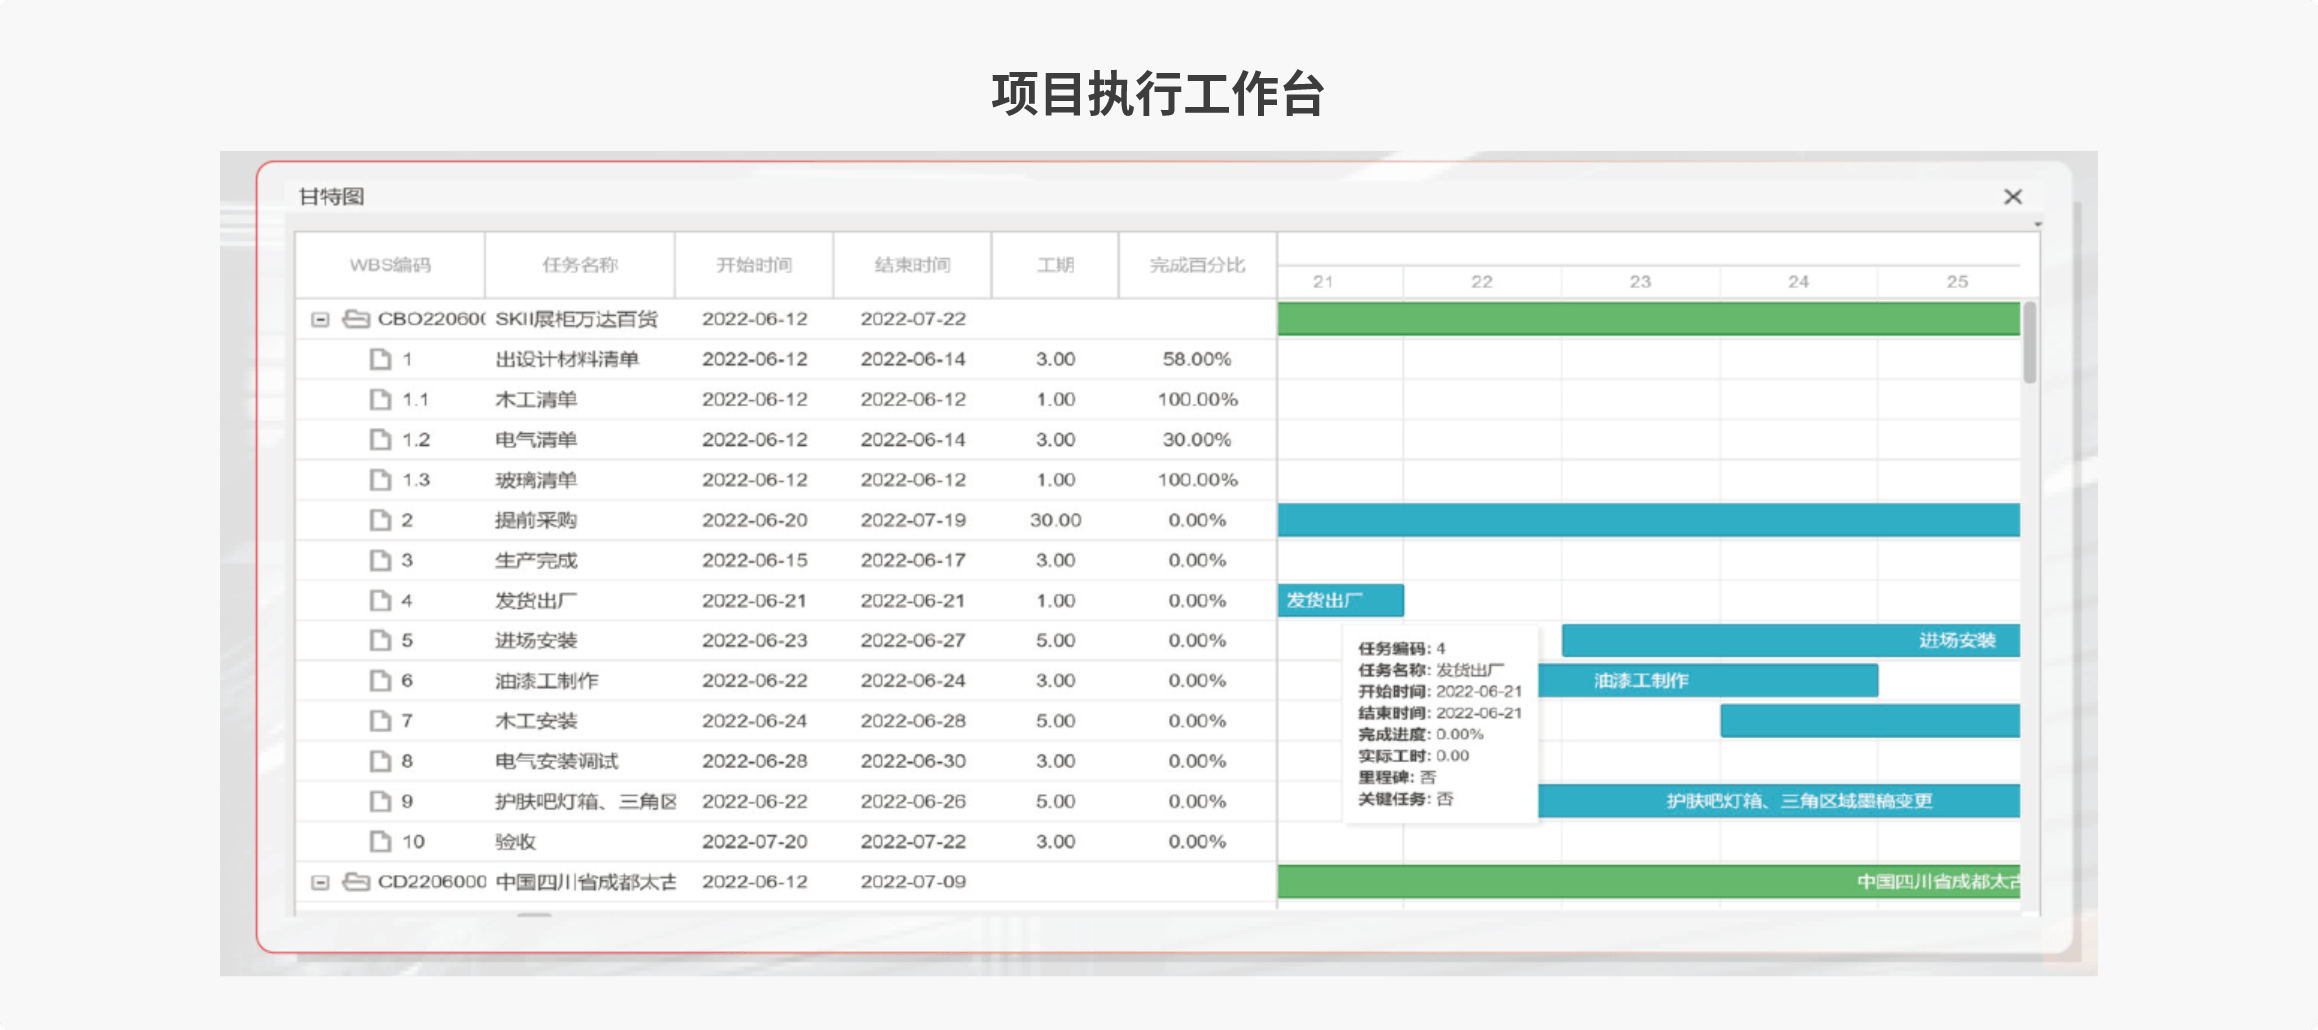Screen dimensions: 2318x1030
Task: Click the vertical scrollbar thumb of Gantt chart
Action: [2029, 343]
